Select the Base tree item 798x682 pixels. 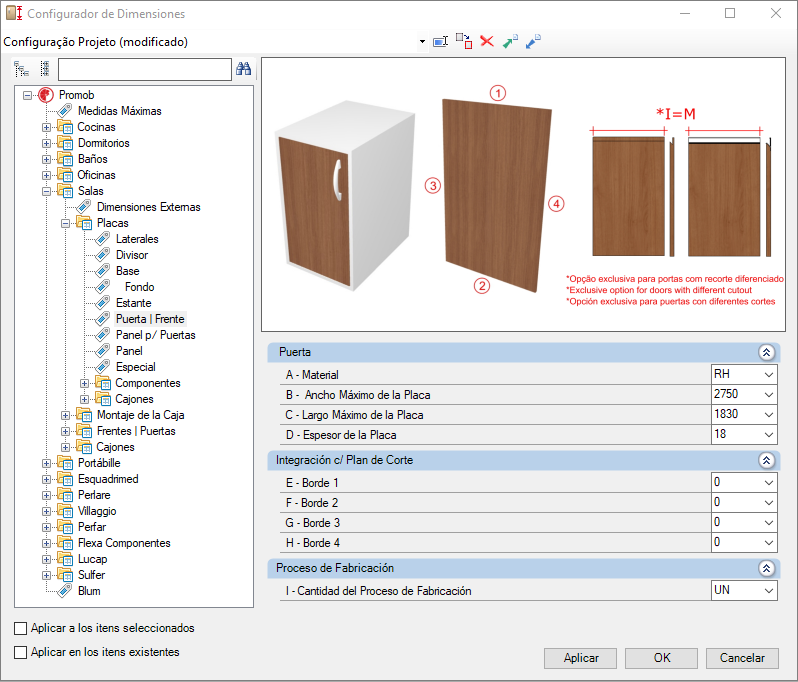point(127,271)
